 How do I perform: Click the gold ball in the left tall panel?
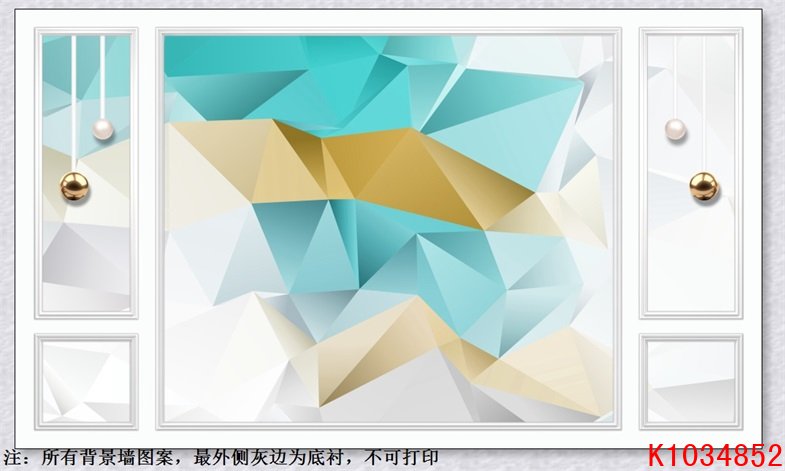75,186
